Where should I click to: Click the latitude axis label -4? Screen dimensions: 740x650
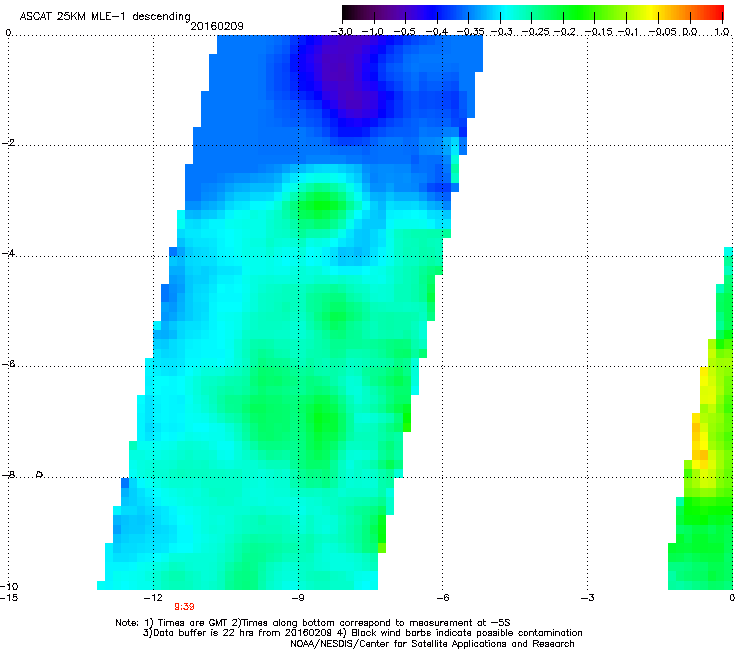(8, 253)
